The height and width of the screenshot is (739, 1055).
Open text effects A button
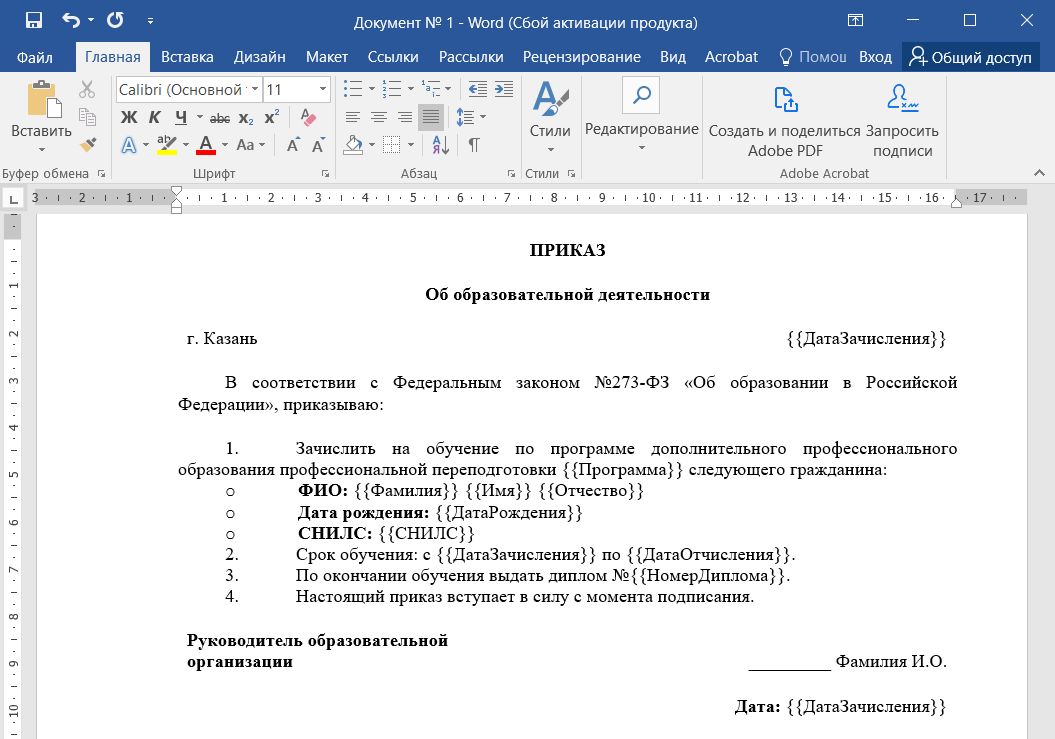[x=129, y=145]
